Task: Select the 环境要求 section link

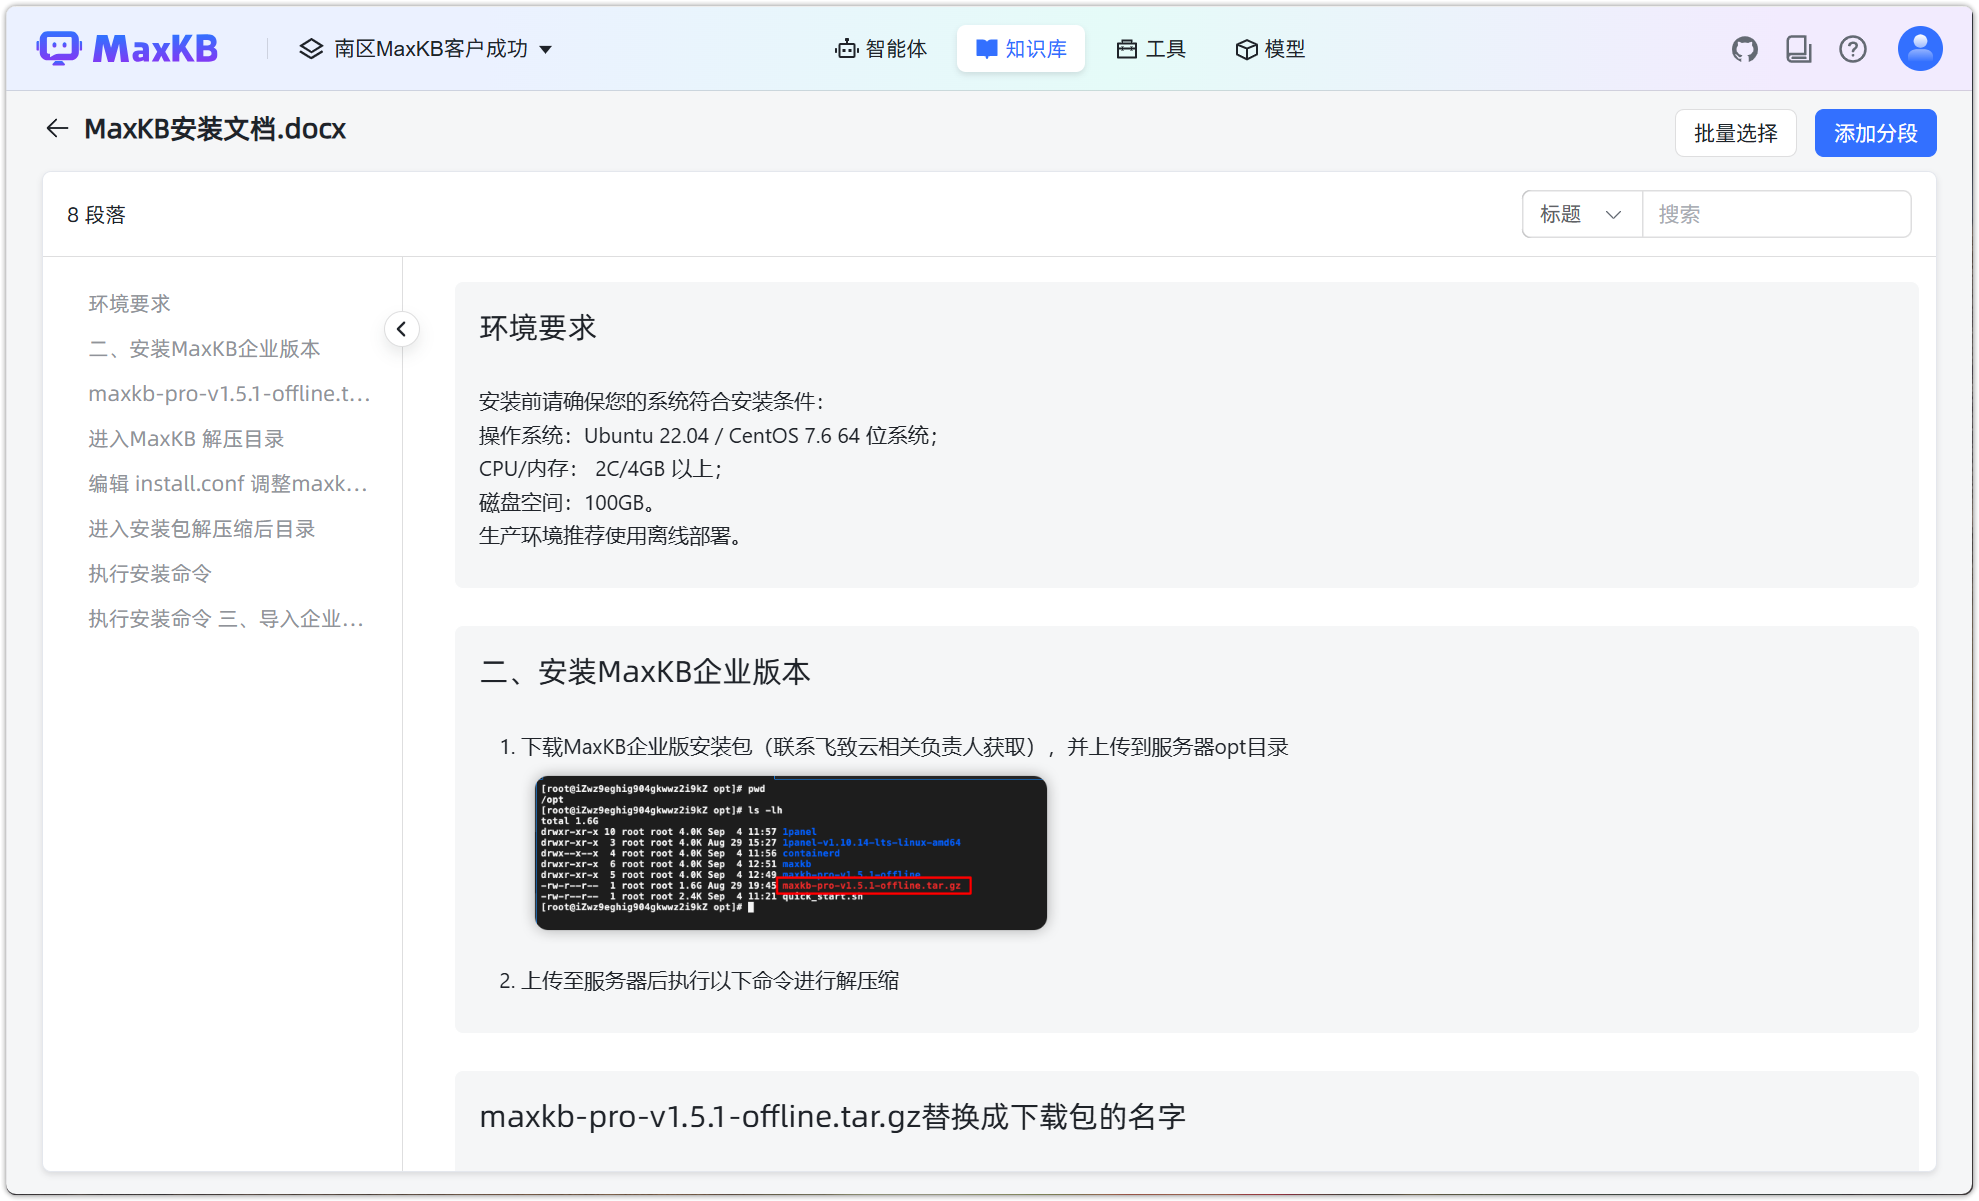Action: coord(128,303)
